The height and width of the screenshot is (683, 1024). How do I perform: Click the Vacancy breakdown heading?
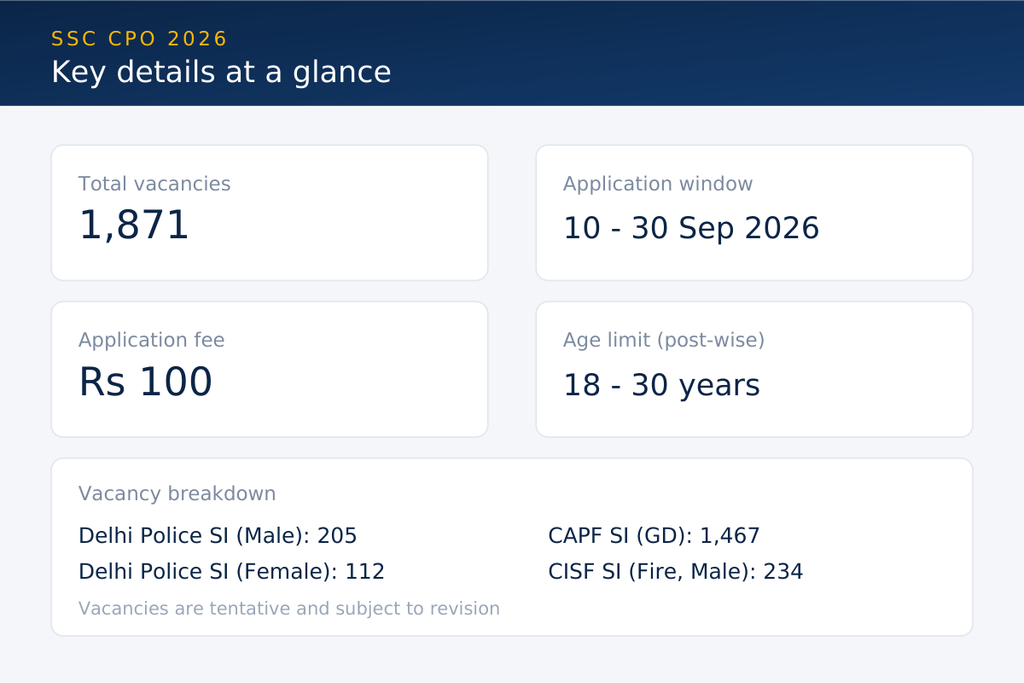[x=177, y=494]
